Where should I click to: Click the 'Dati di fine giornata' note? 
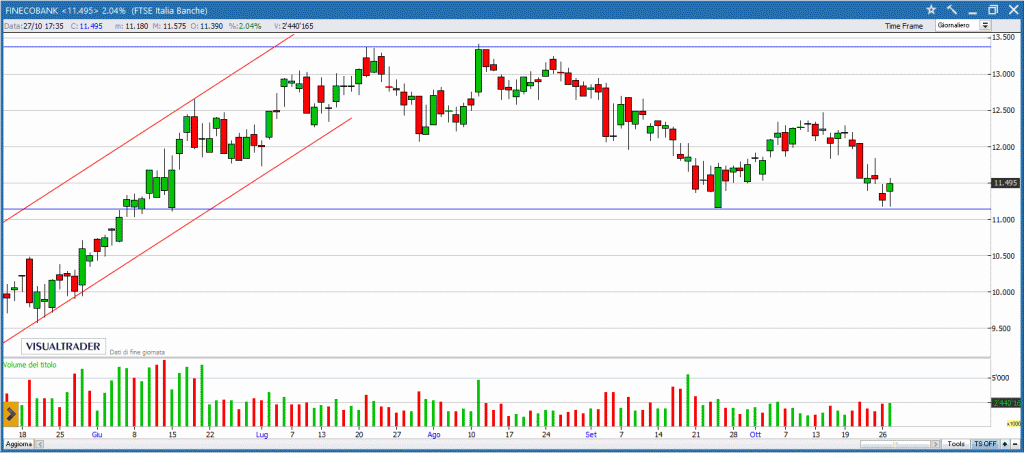[x=137, y=351]
